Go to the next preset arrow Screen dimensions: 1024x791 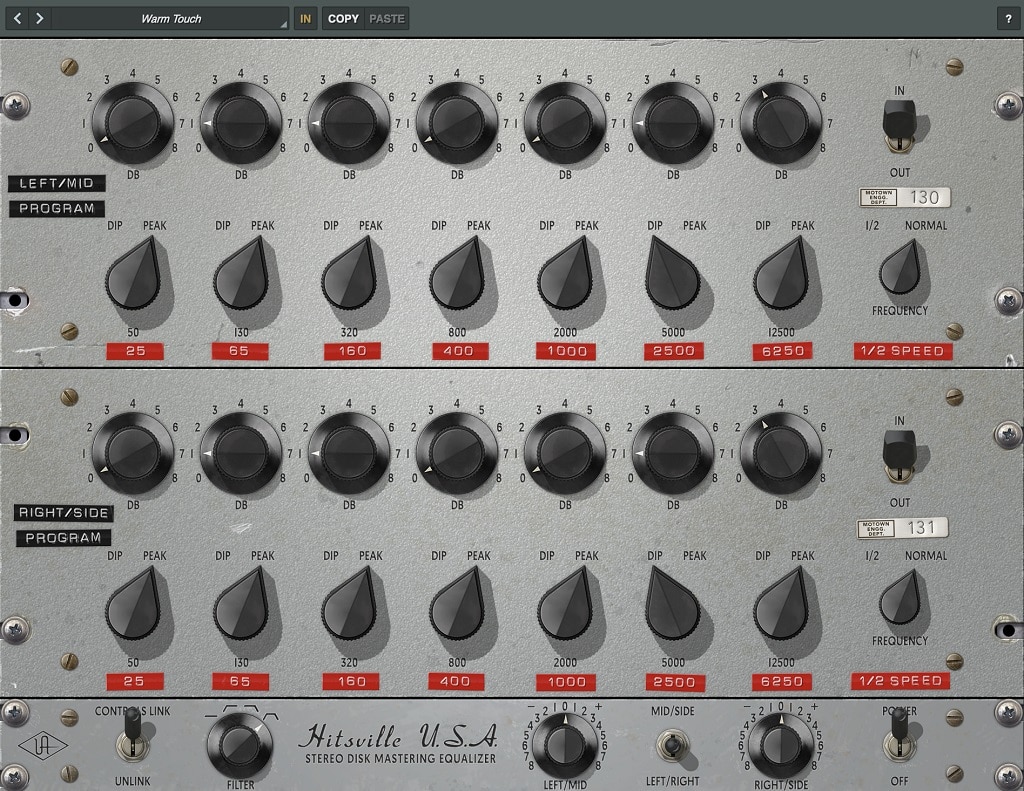click(x=40, y=18)
